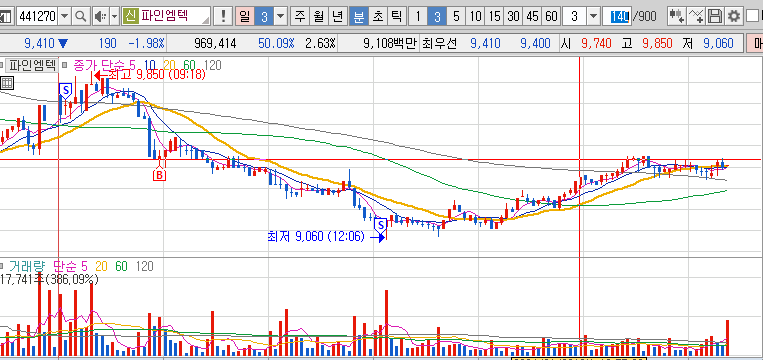This screenshot has width=763, height=360.
Task: Click the yellow 20 price moving-average label
Action: pyautogui.click(x=168, y=65)
